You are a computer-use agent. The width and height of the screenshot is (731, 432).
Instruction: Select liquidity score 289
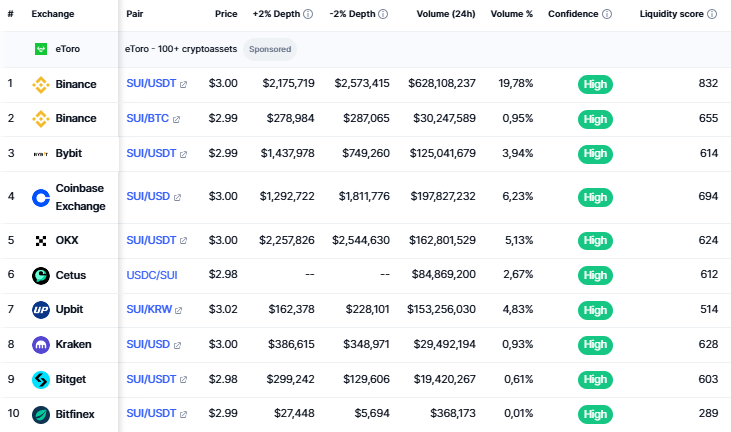(709, 413)
